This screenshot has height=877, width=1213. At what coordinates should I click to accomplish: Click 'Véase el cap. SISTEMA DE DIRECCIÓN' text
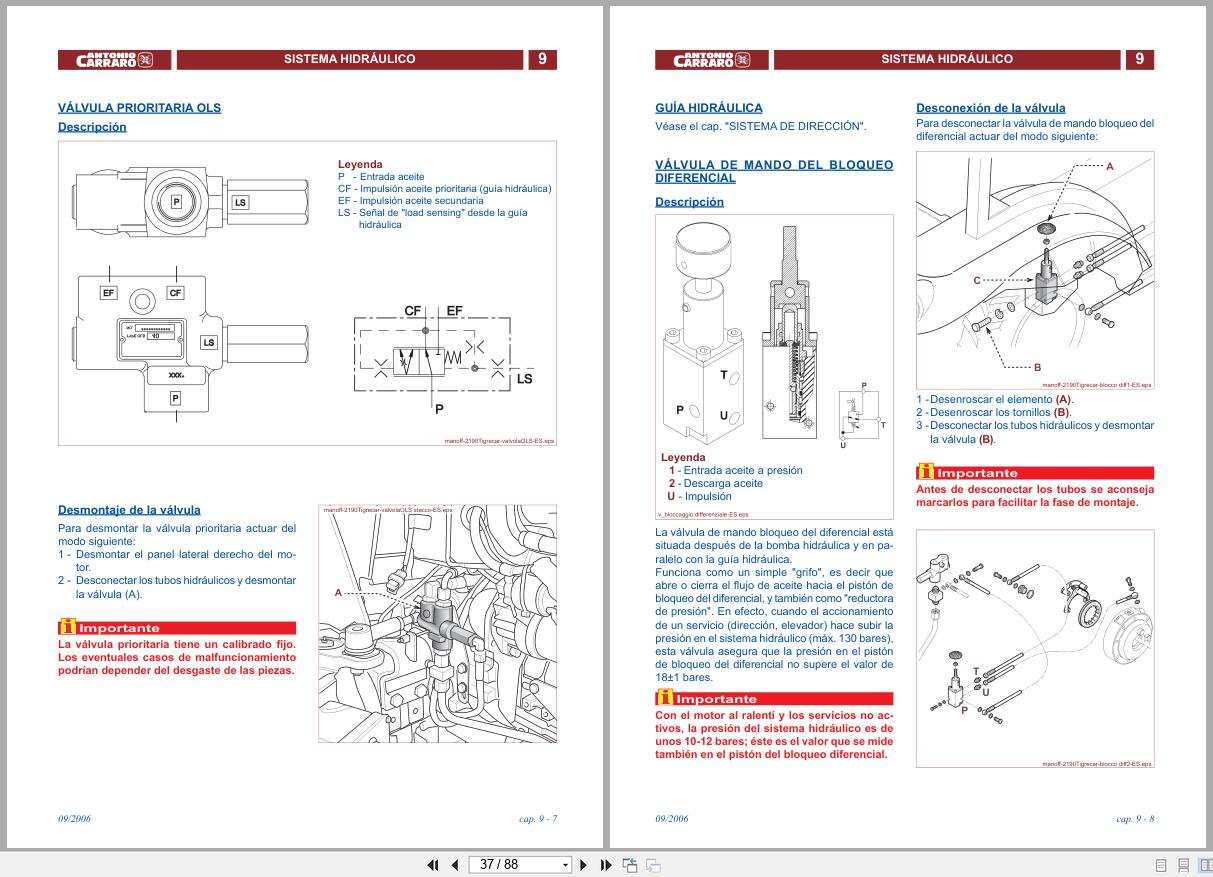(x=760, y=126)
